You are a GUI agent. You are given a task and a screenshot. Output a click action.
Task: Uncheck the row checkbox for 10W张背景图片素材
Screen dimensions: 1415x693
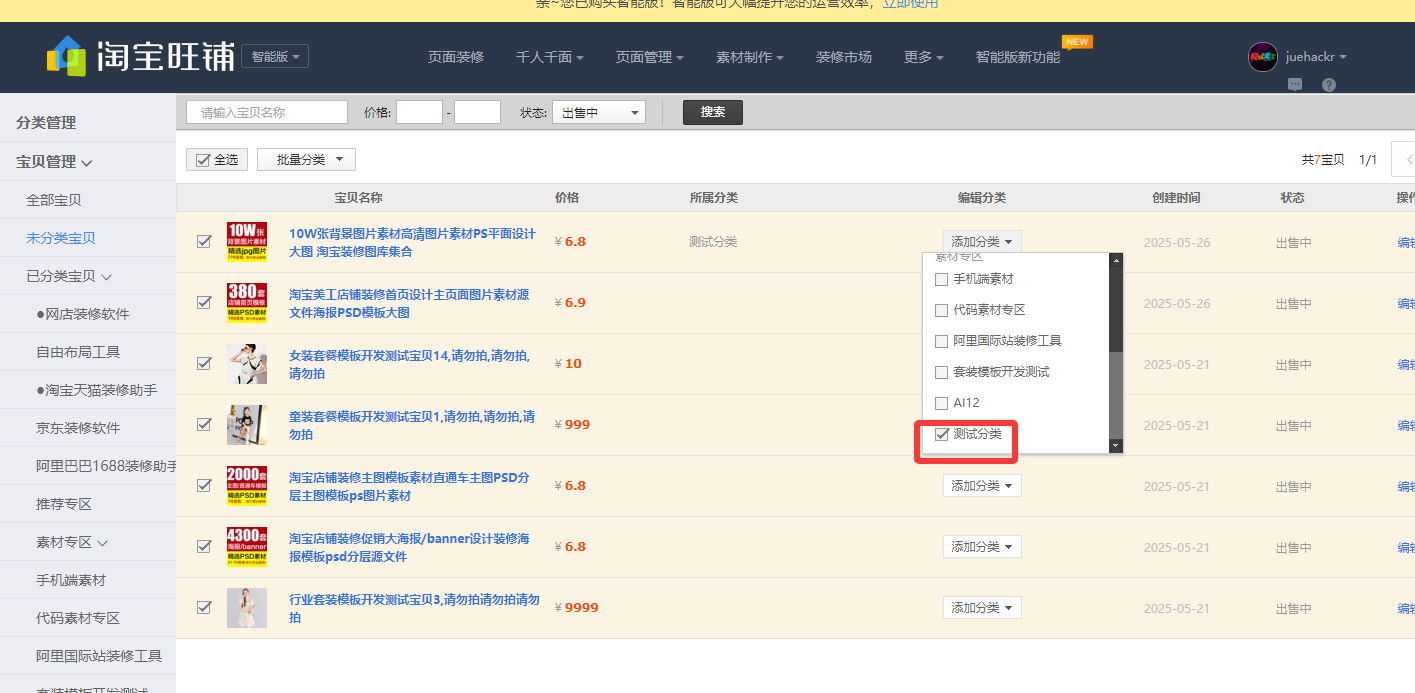click(x=204, y=242)
